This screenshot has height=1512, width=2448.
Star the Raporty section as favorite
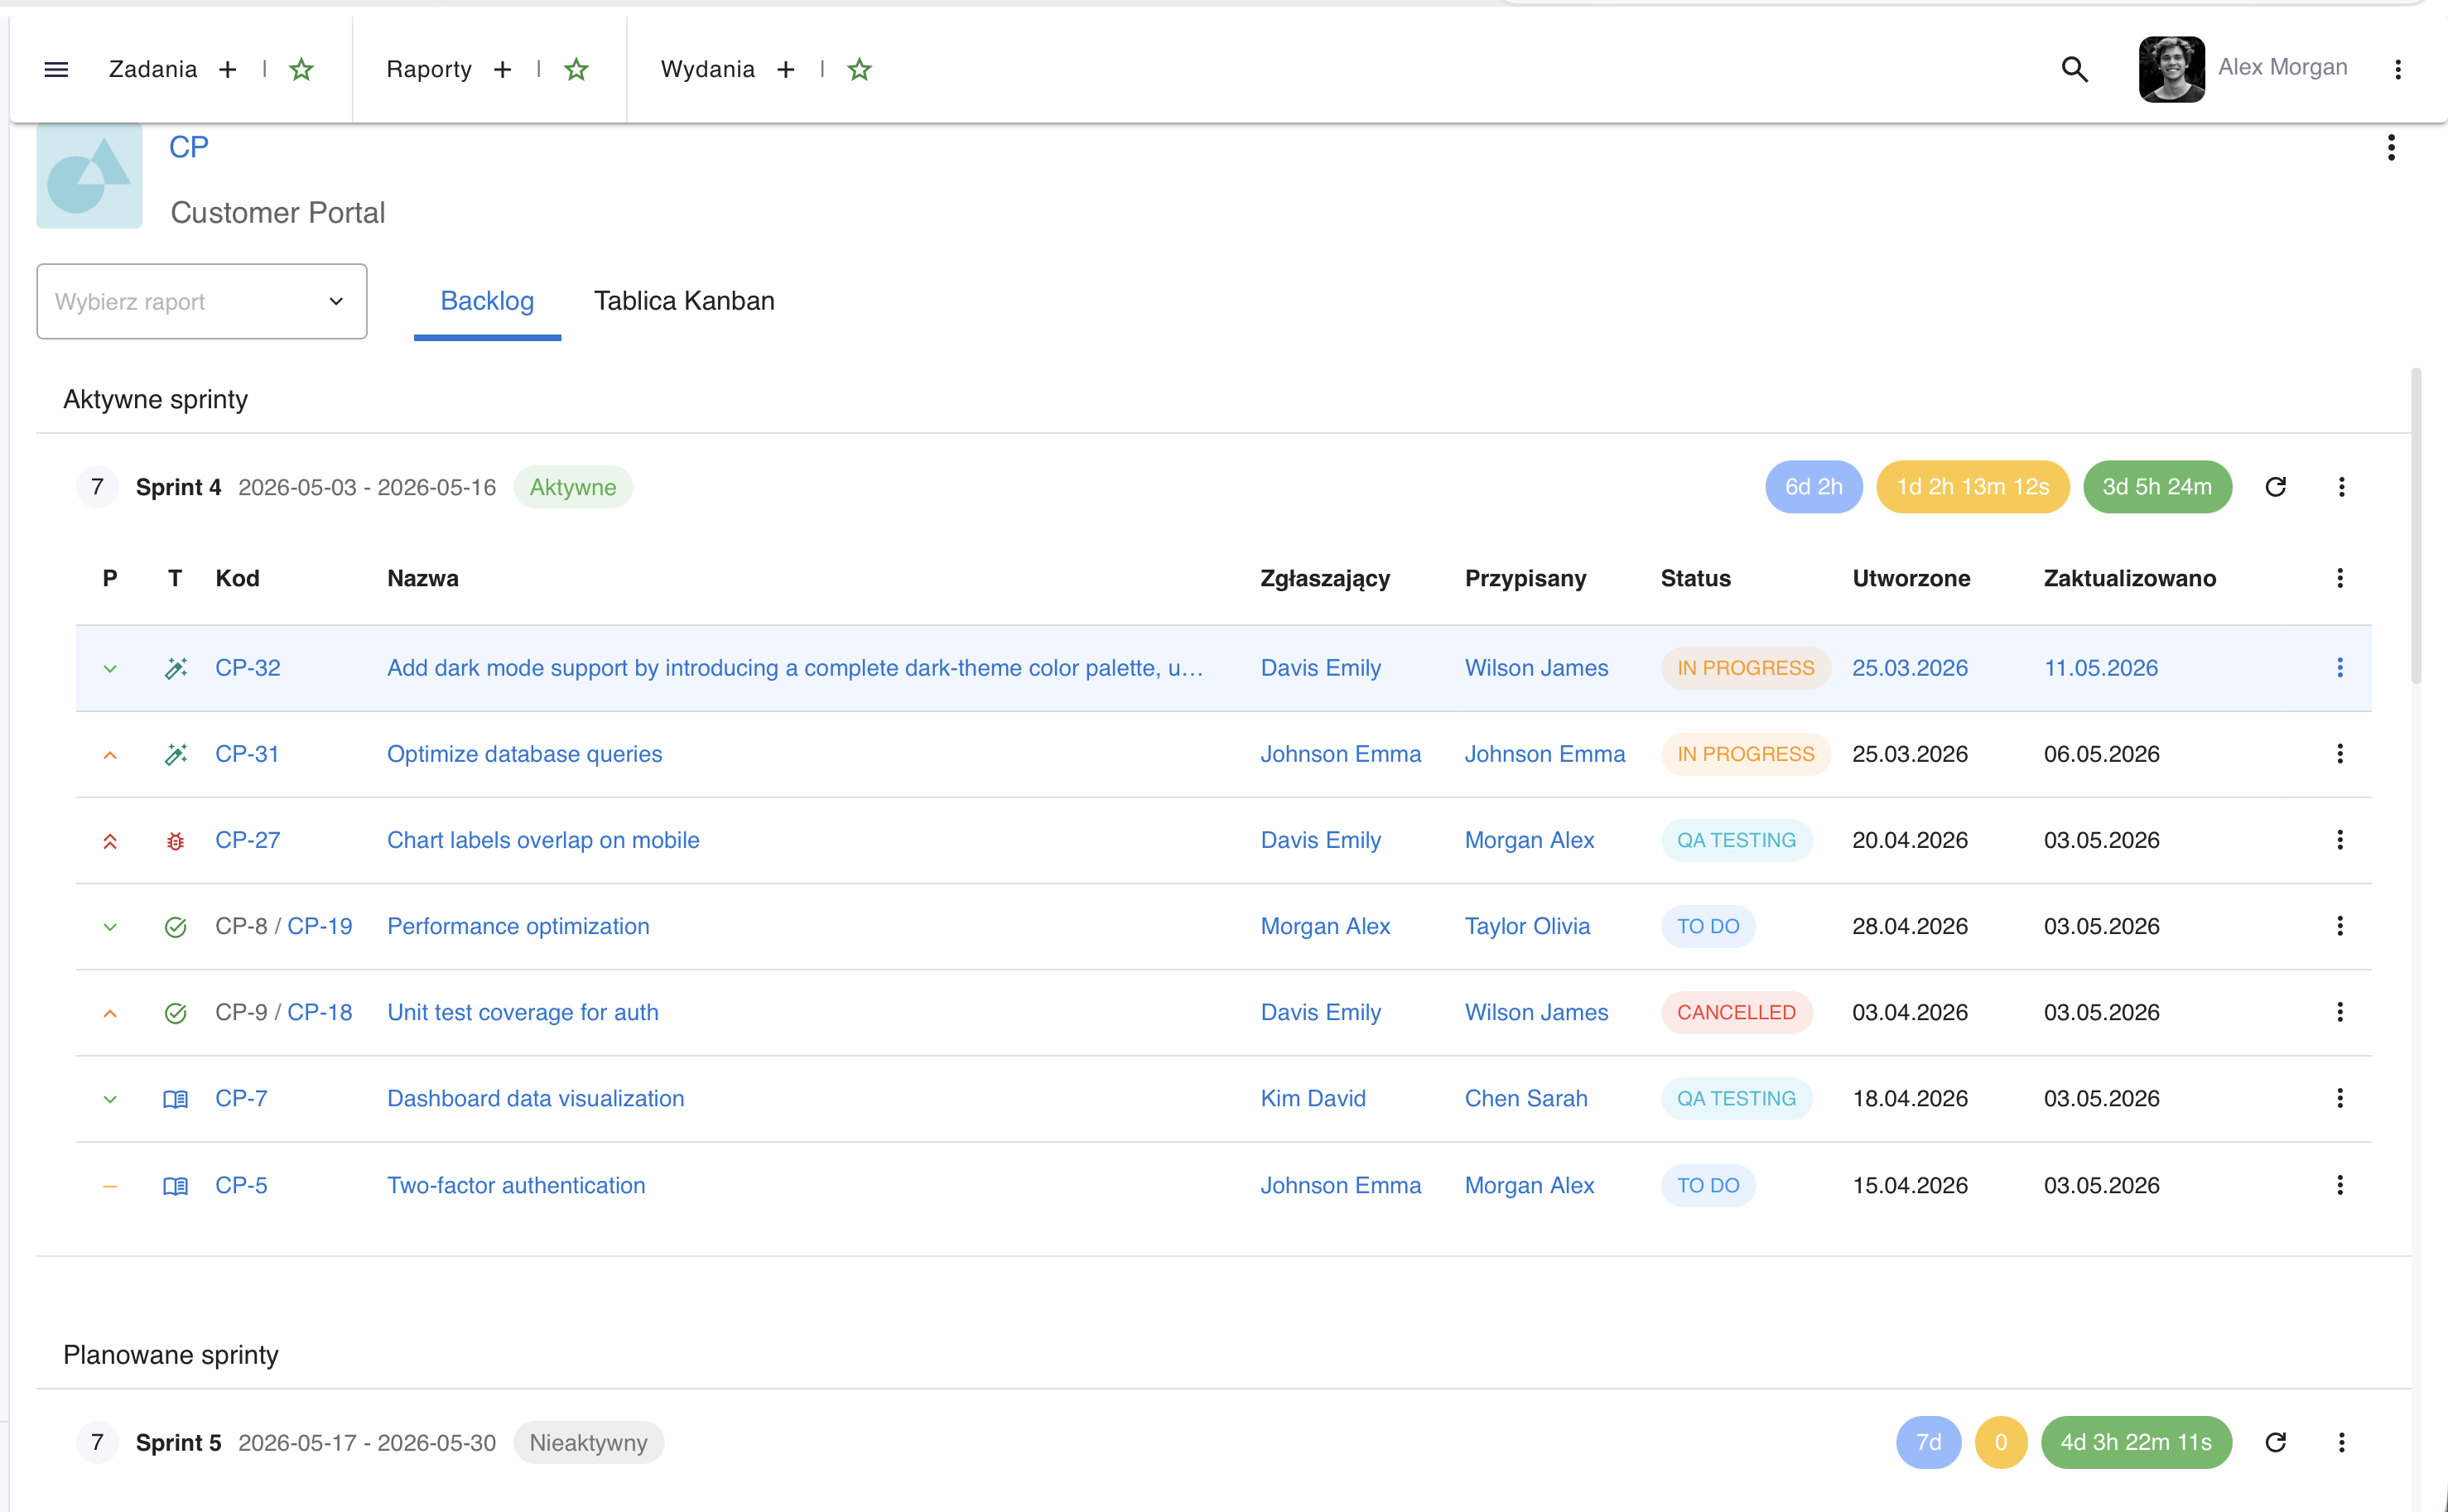coord(576,69)
